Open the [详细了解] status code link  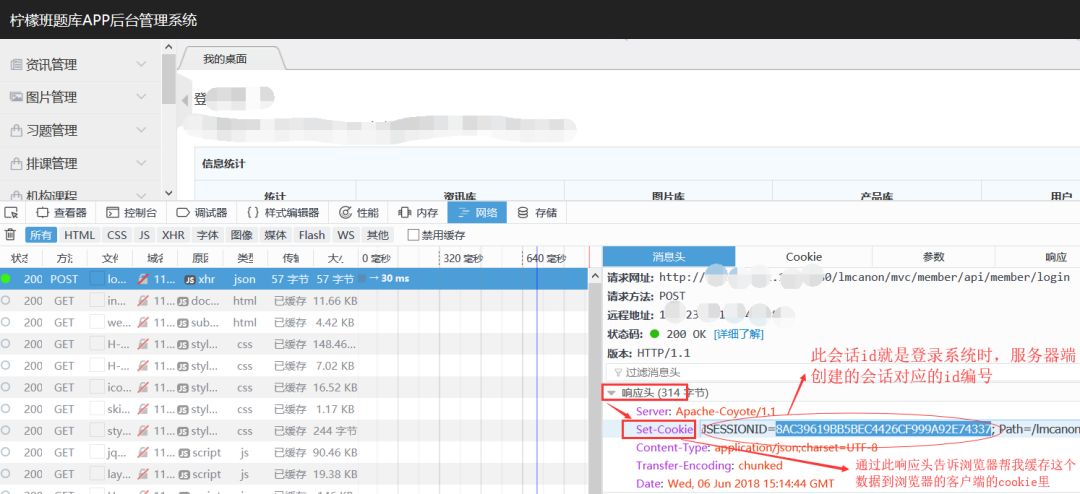738,334
